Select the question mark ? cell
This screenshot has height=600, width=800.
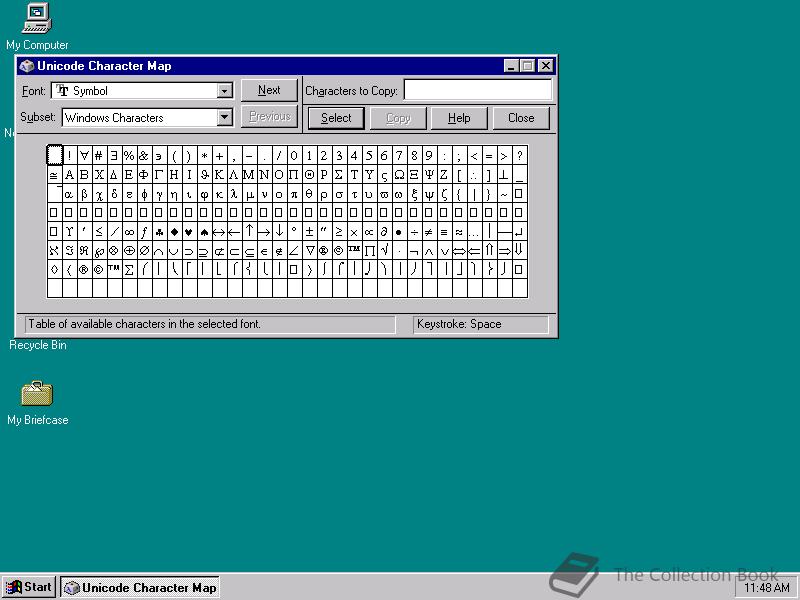[x=519, y=156]
